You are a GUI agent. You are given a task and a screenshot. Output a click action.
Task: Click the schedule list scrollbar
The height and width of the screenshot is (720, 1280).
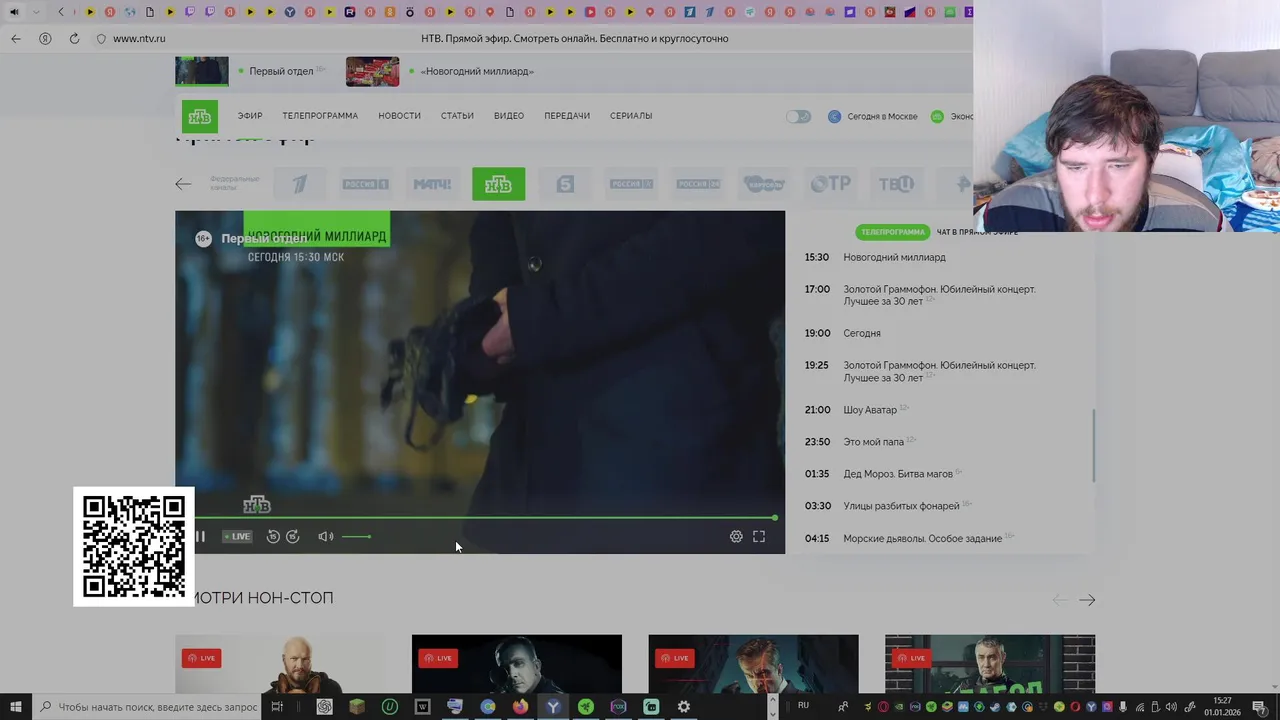[1093, 445]
